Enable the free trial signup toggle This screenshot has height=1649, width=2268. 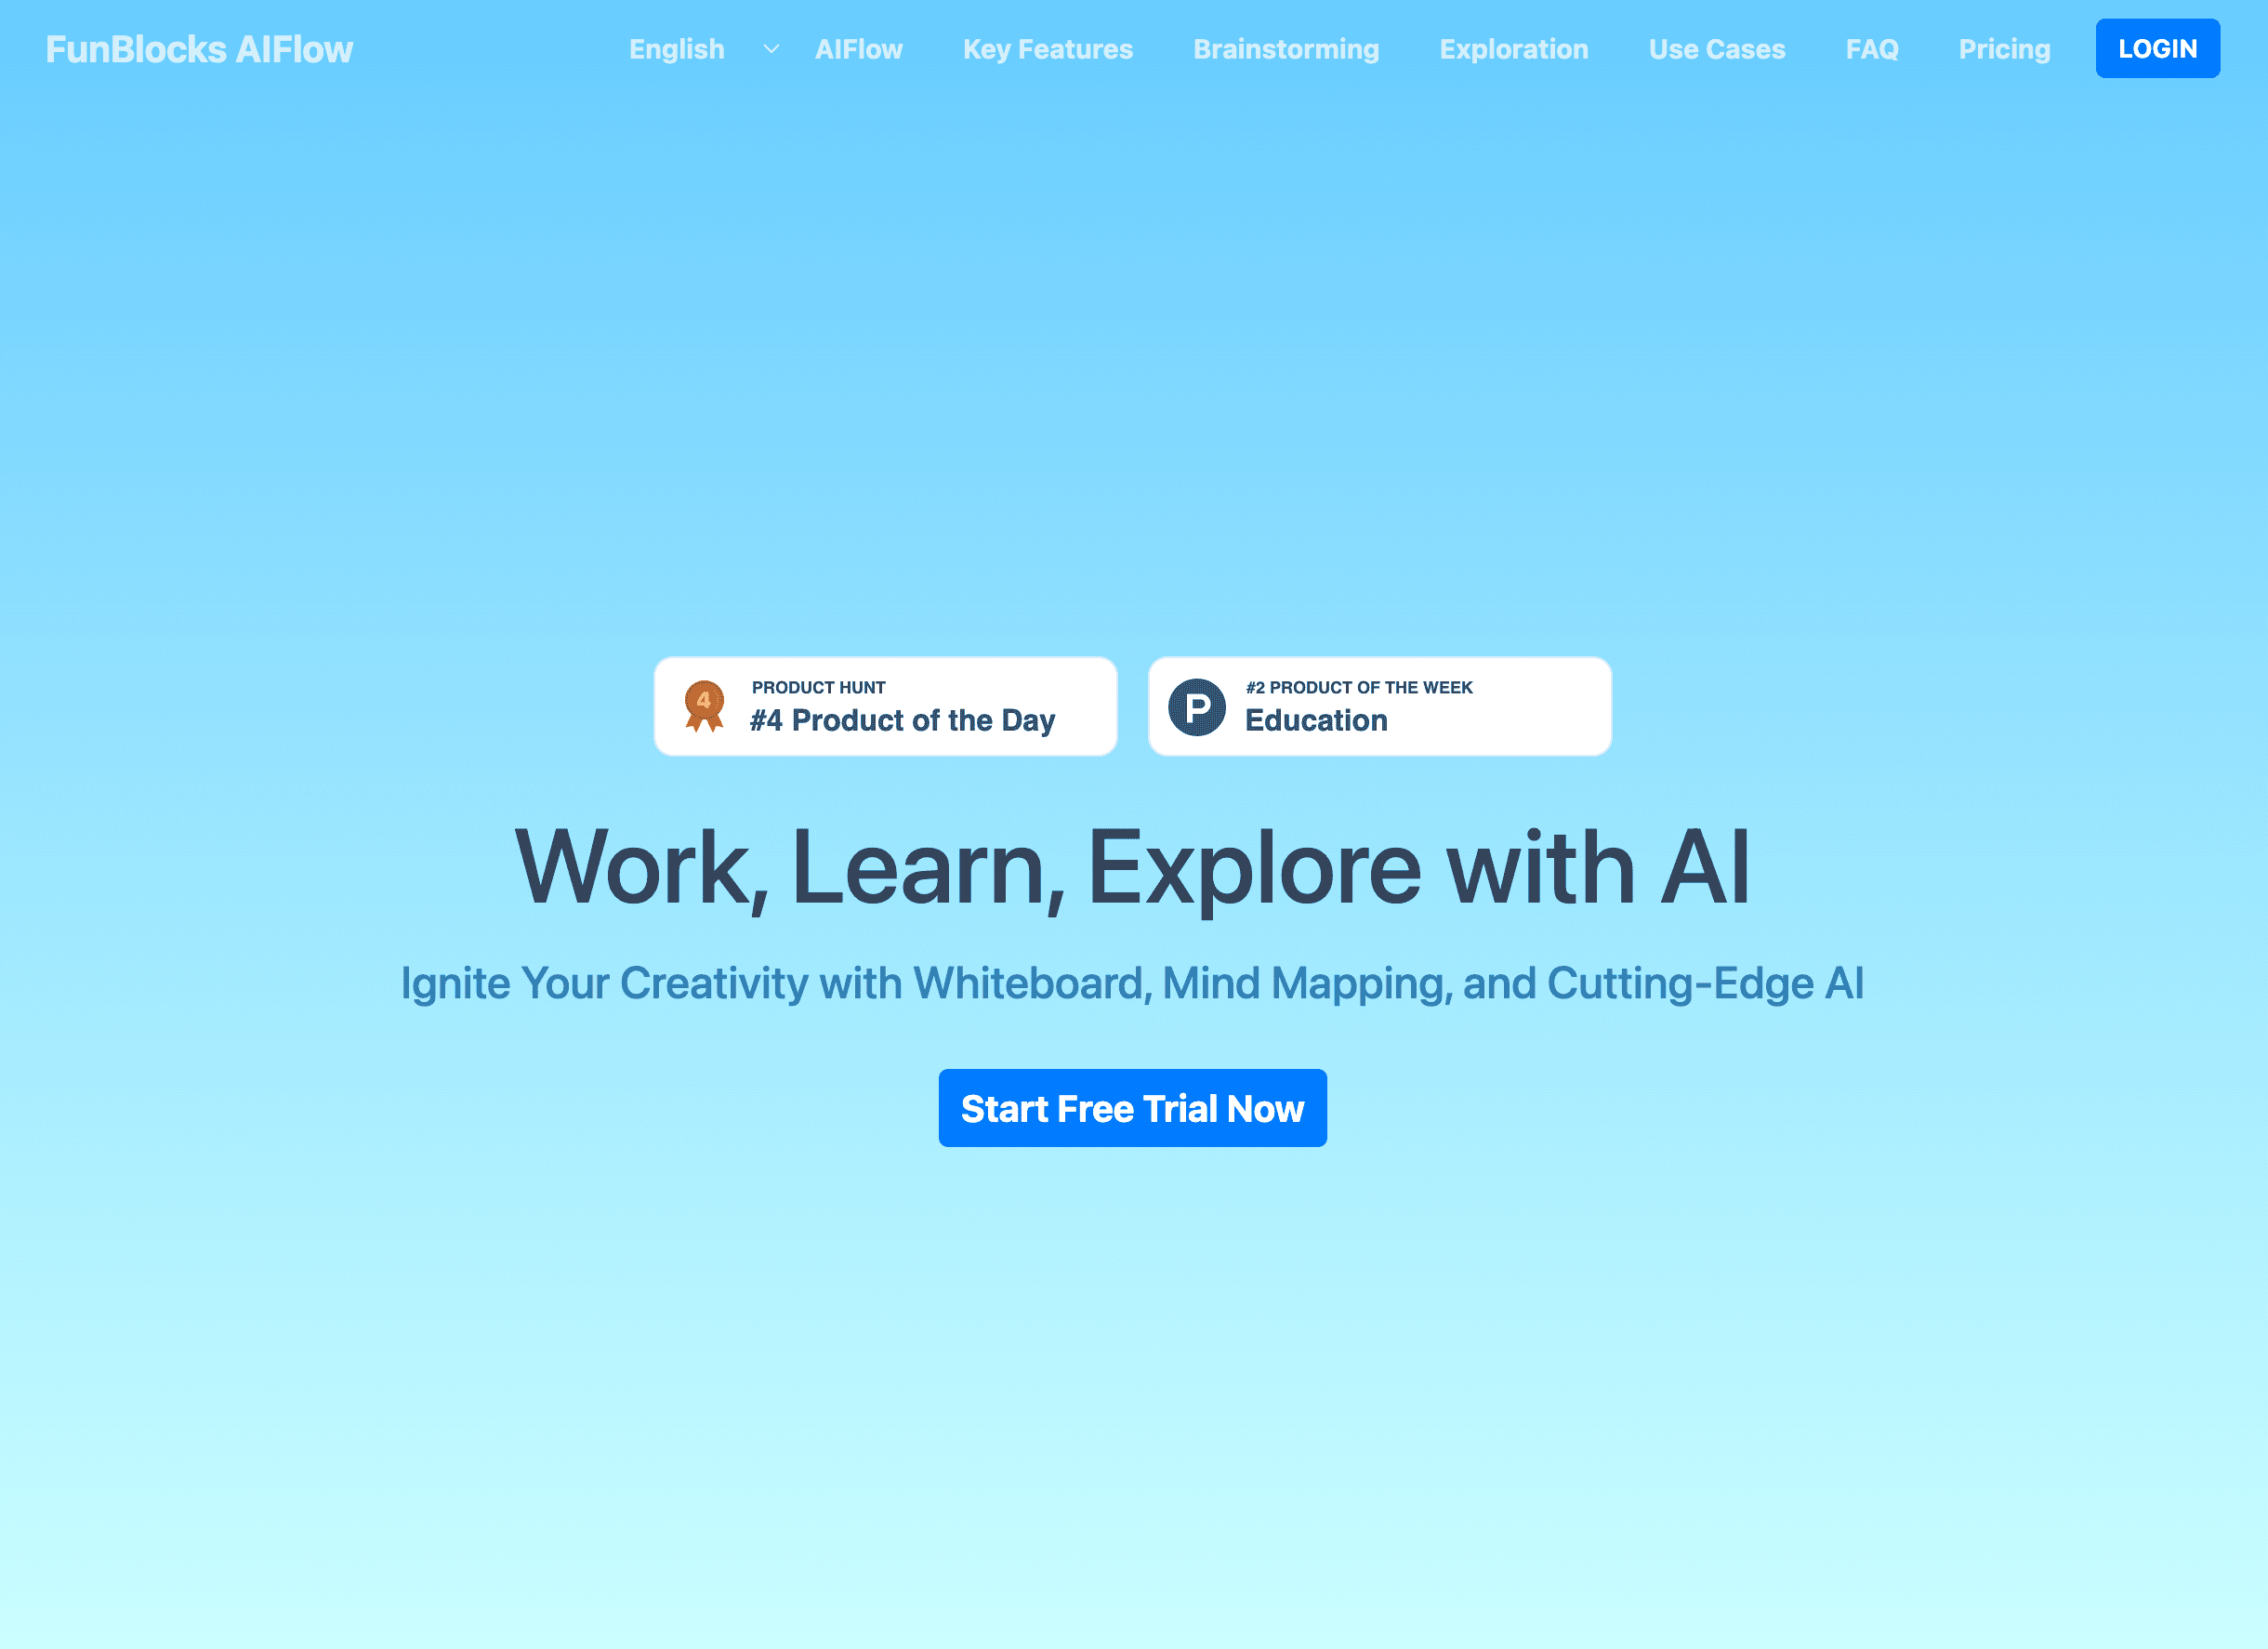click(1132, 1106)
